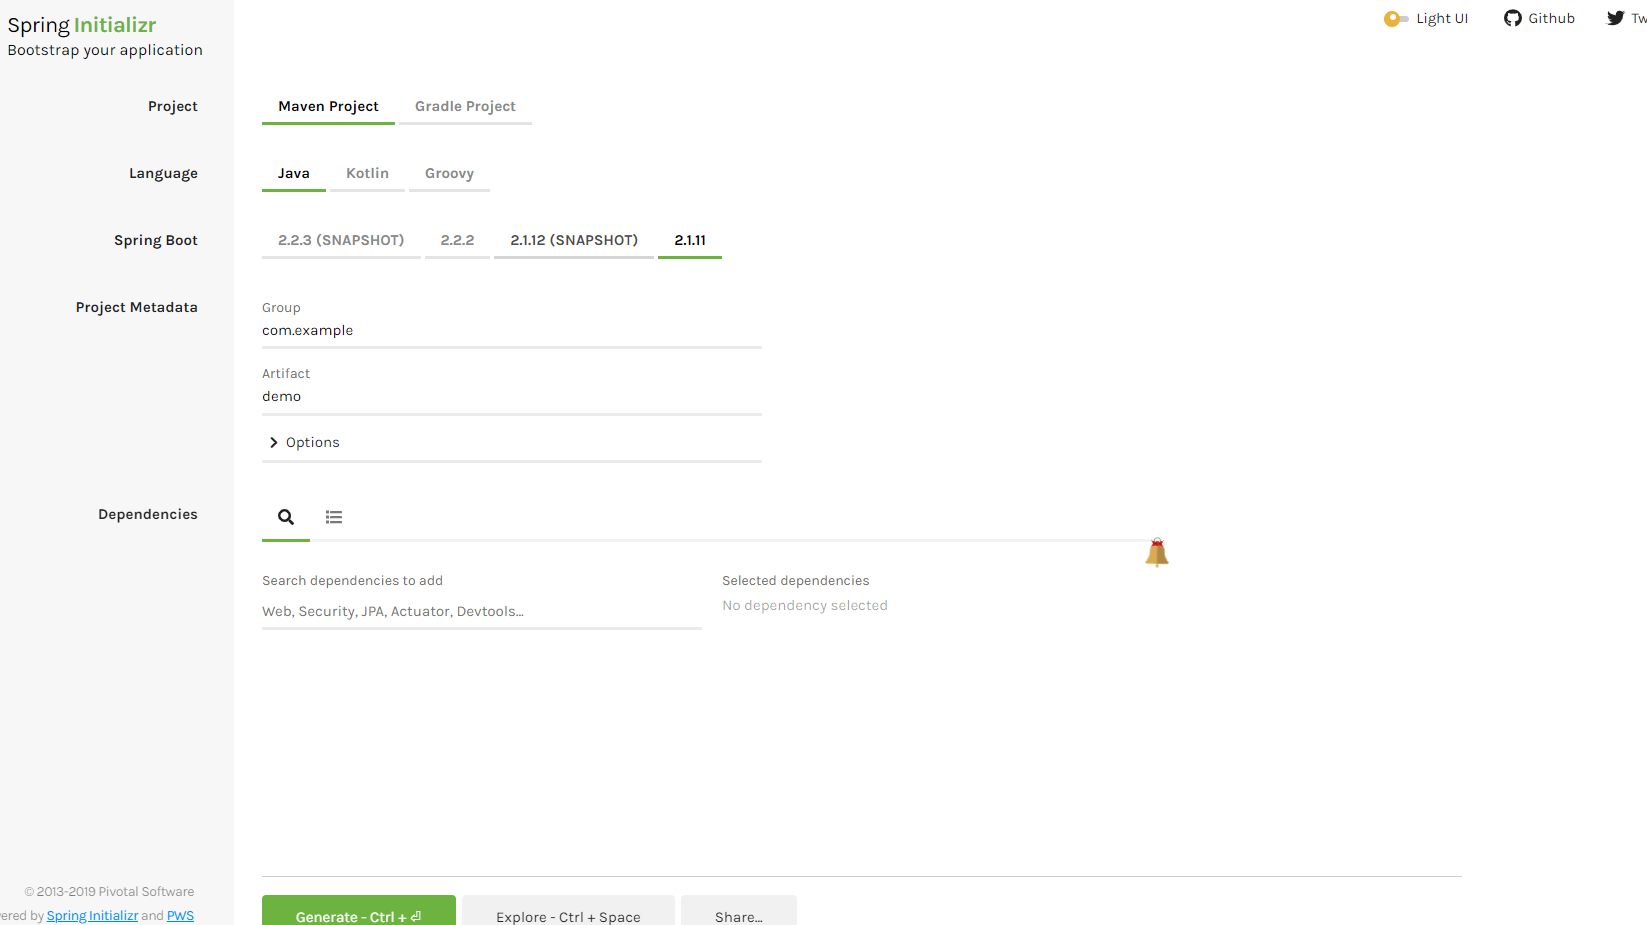Select Spring Boot 2.2.3 (SNAPSHOT)
This screenshot has height=925, width=1647.
[x=341, y=241]
